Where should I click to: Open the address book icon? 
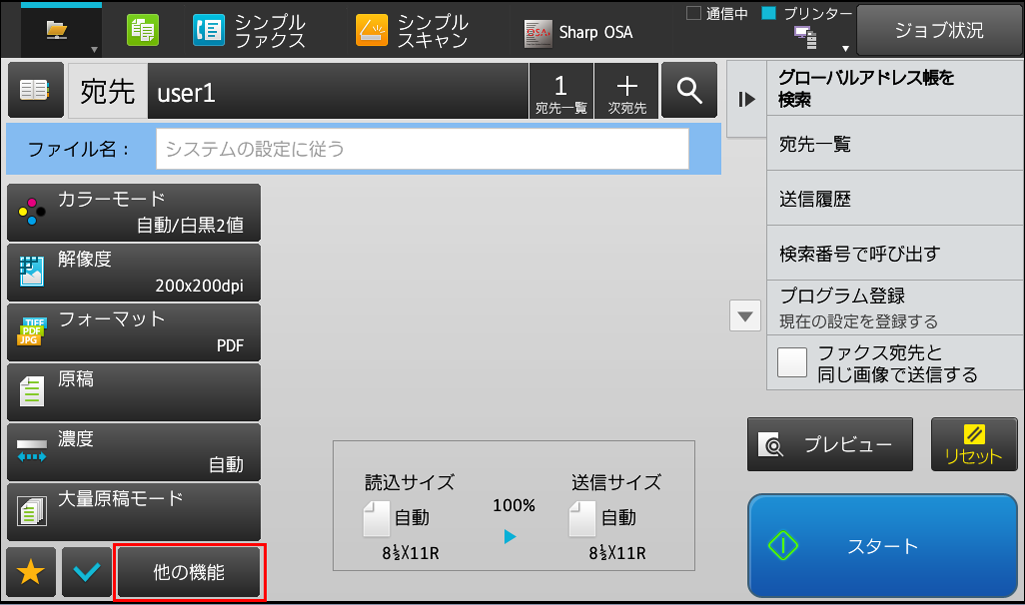tap(35, 90)
